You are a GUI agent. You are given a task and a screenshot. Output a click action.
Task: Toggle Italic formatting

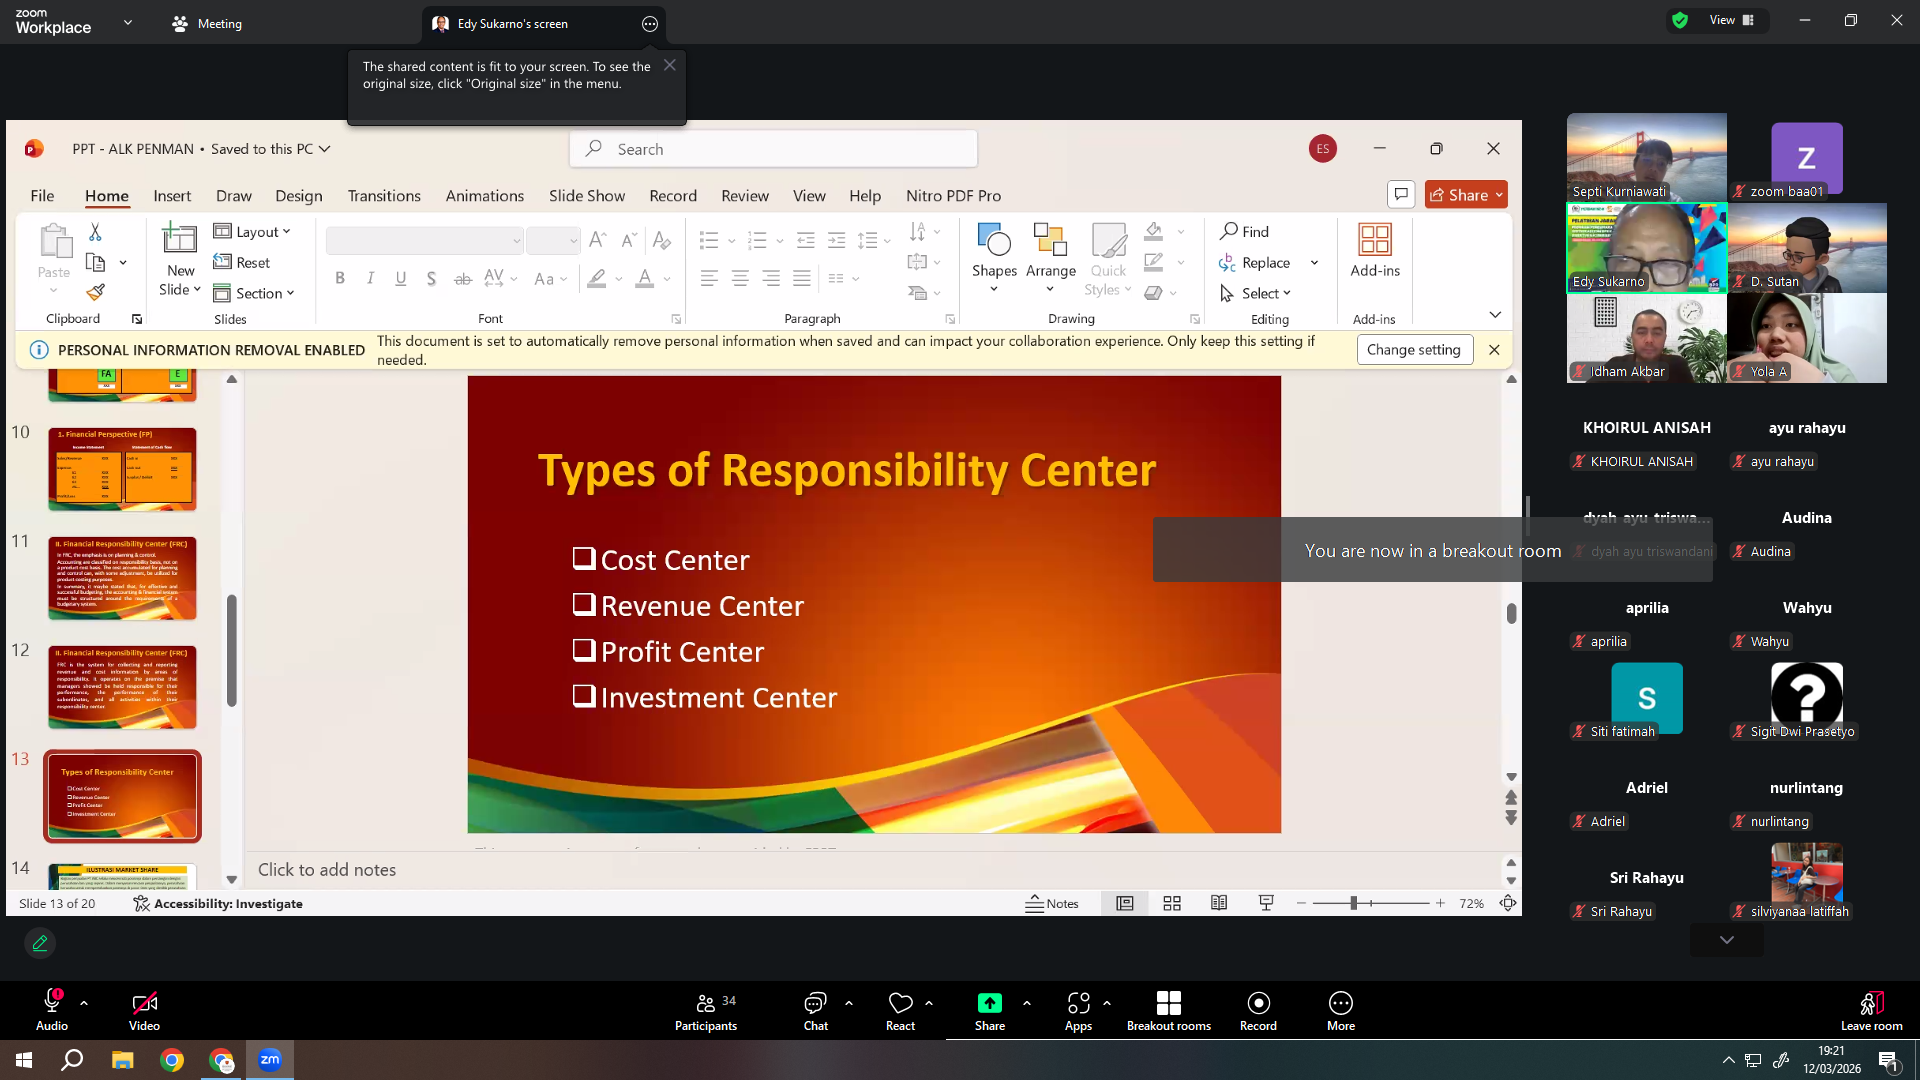(370, 278)
